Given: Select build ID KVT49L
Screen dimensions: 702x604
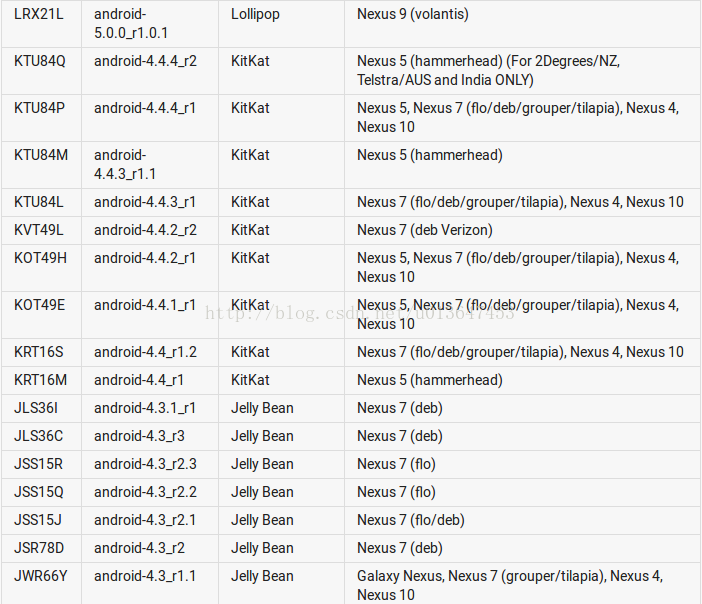Looking at the screenshot, I should pos(39,230).
